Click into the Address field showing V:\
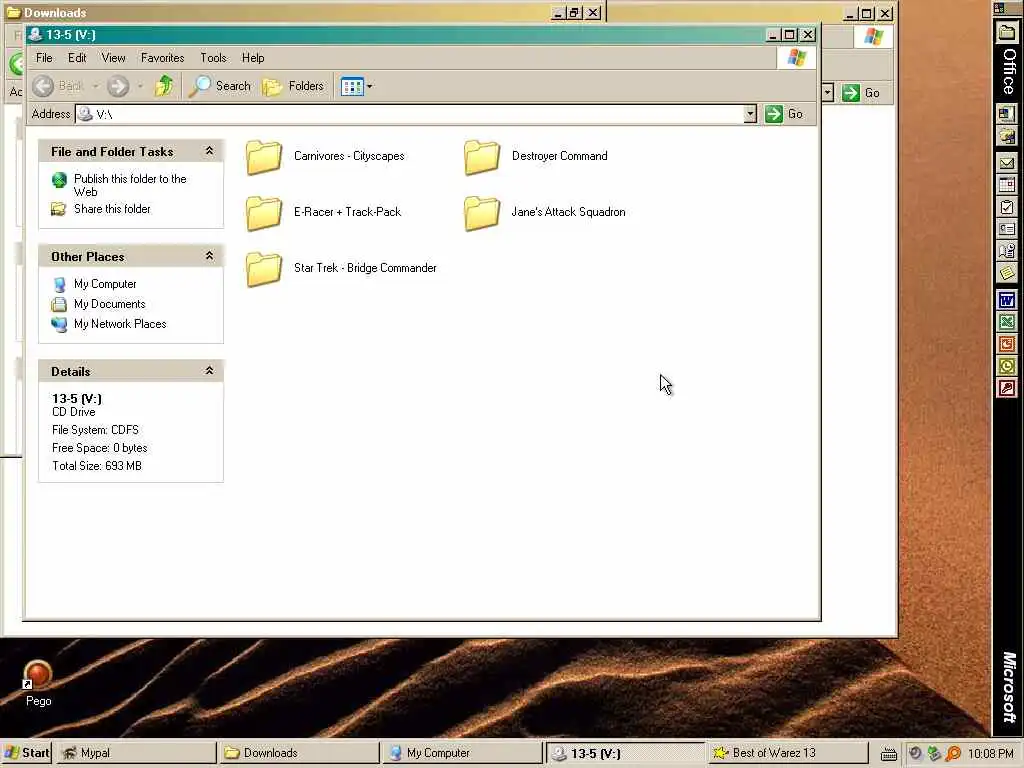1024x768 pixels. (409, 114)
